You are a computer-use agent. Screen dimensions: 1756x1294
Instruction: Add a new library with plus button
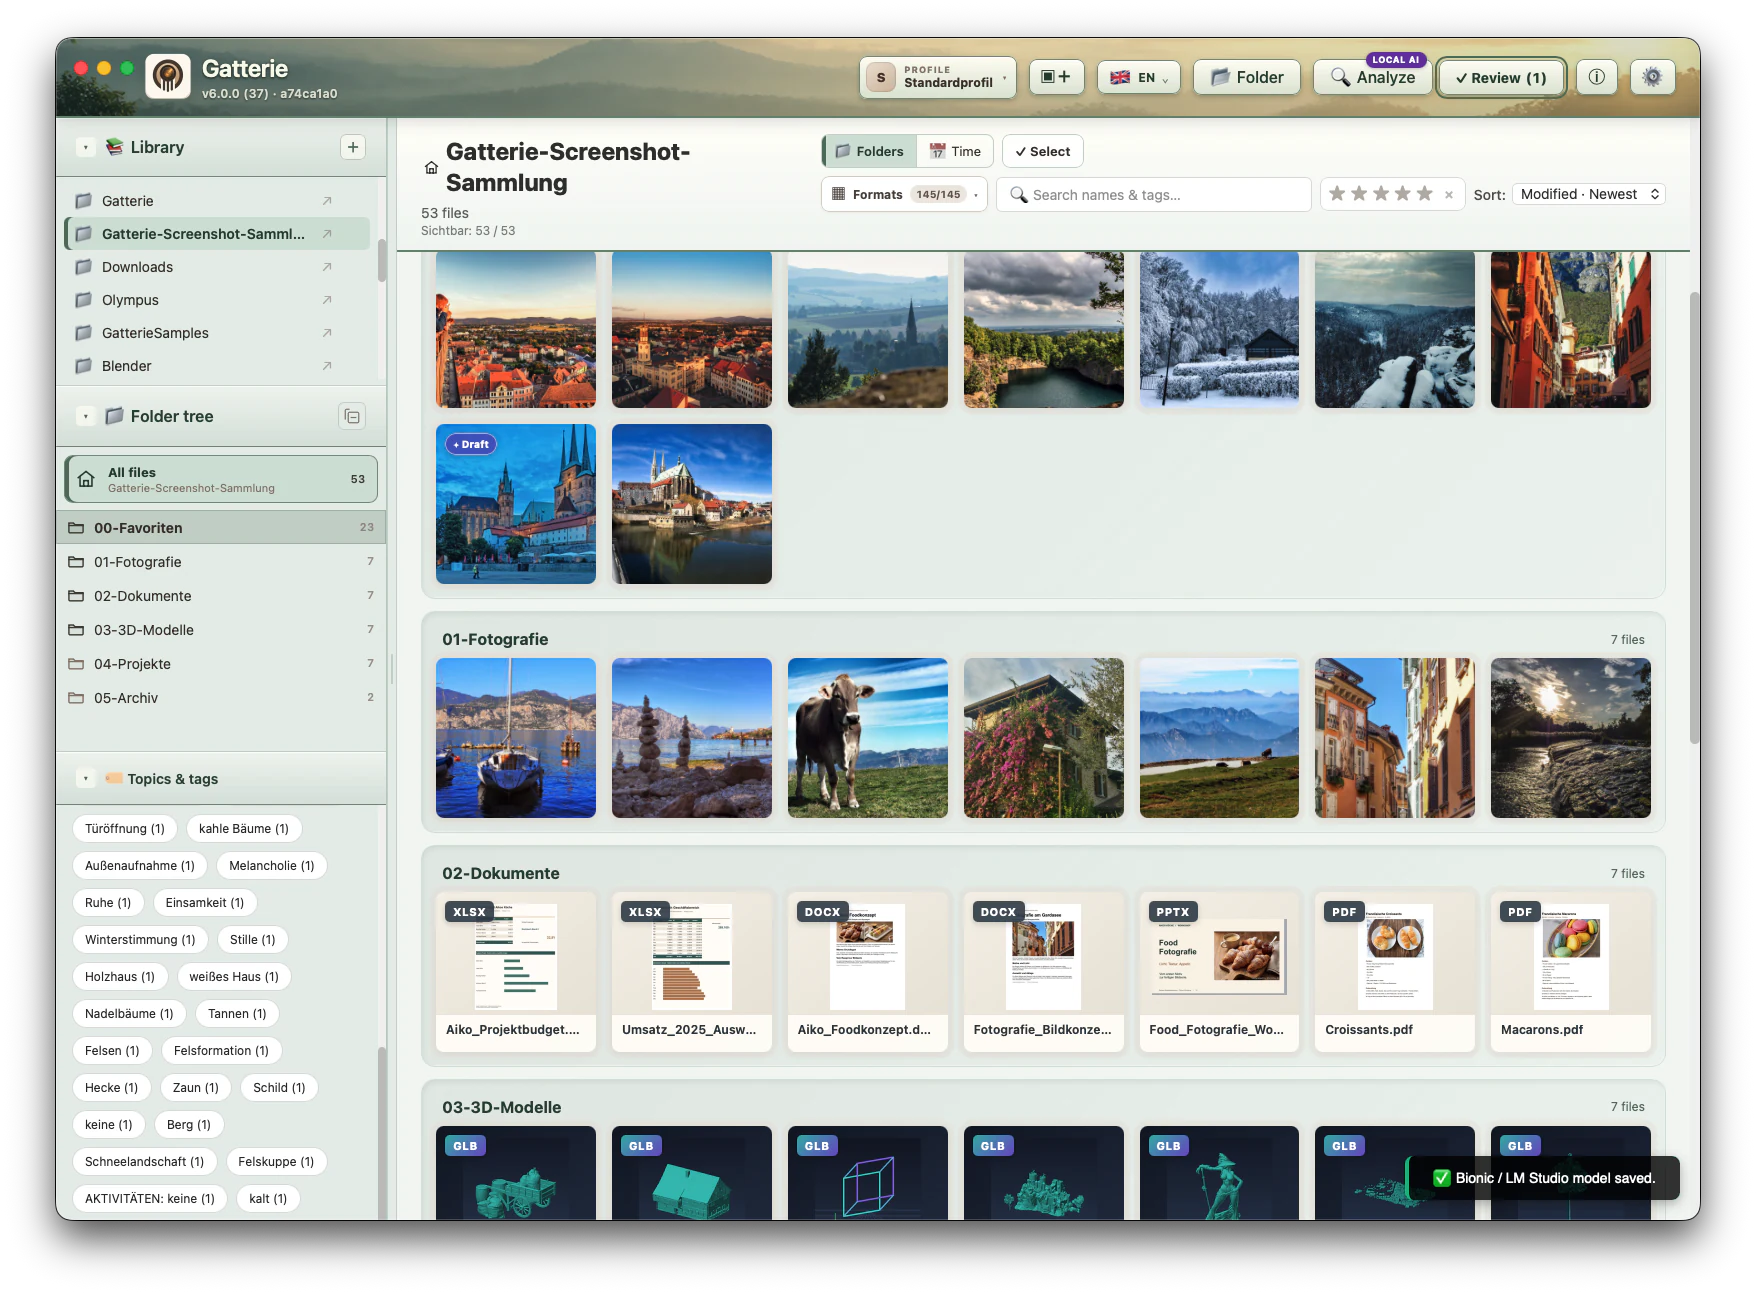(x=353, y=147)
